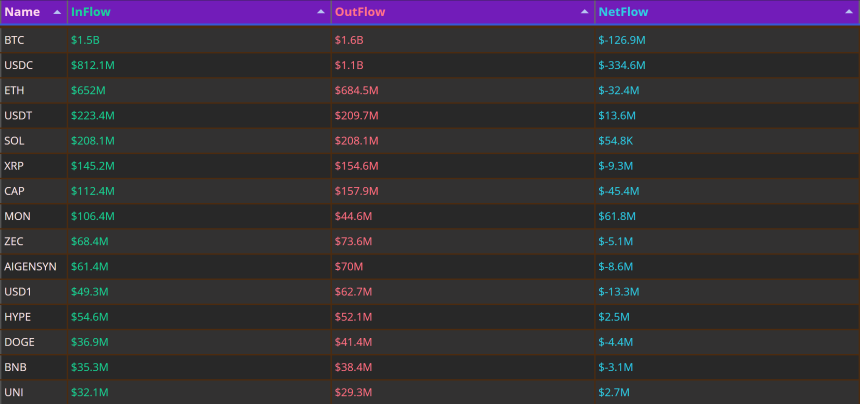Click DOGE outflow $41.4M

[x=354, y=343]
